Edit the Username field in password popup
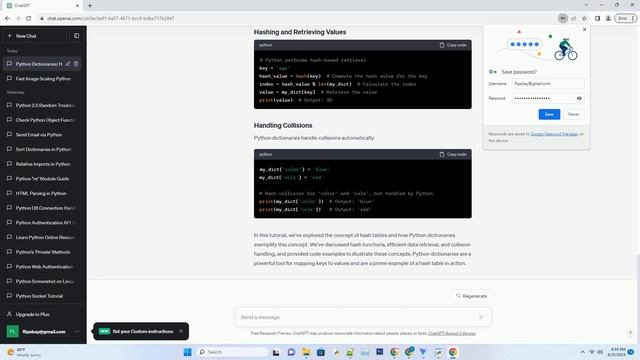The image size is (640, 360). [x=548, y=84]
